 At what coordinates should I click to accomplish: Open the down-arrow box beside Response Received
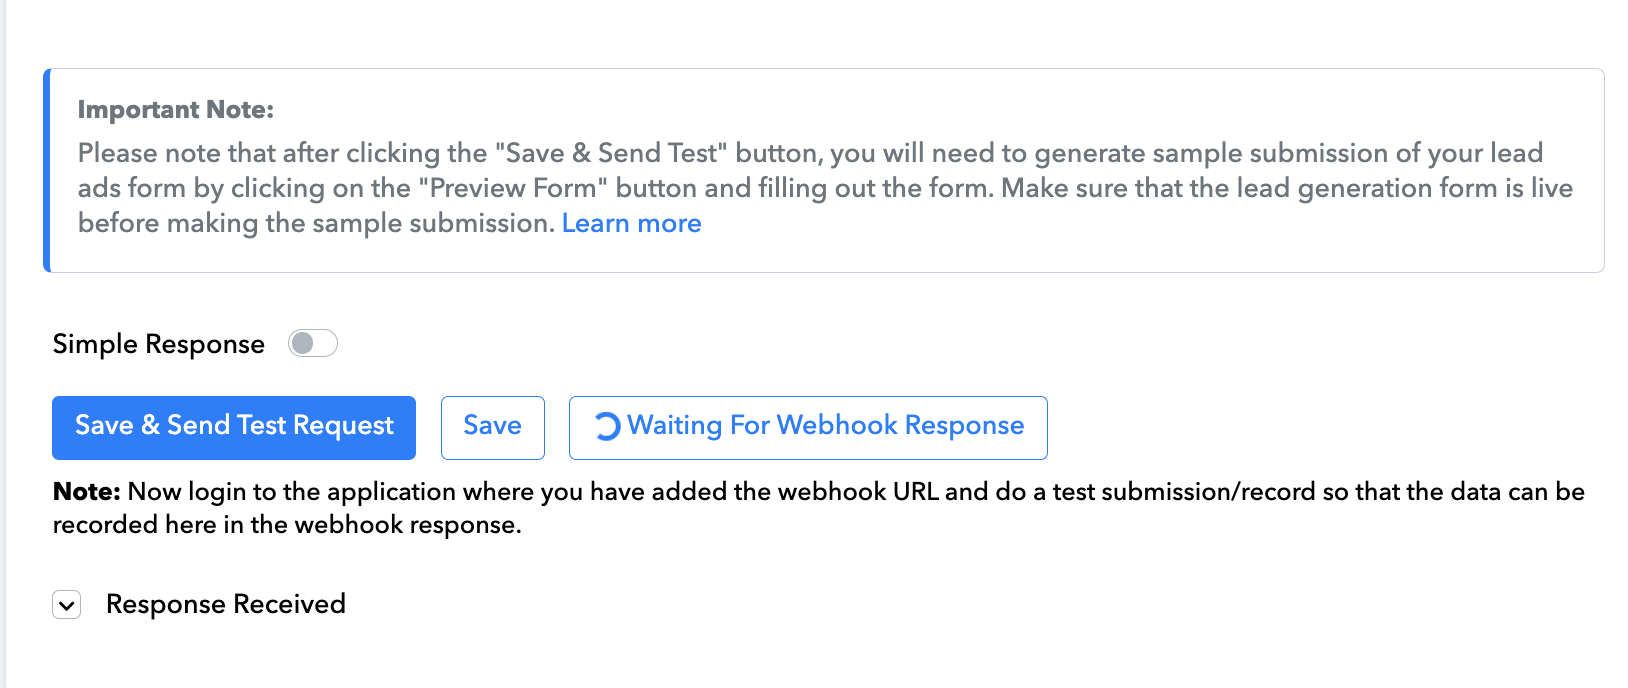[x=67, y=605]
